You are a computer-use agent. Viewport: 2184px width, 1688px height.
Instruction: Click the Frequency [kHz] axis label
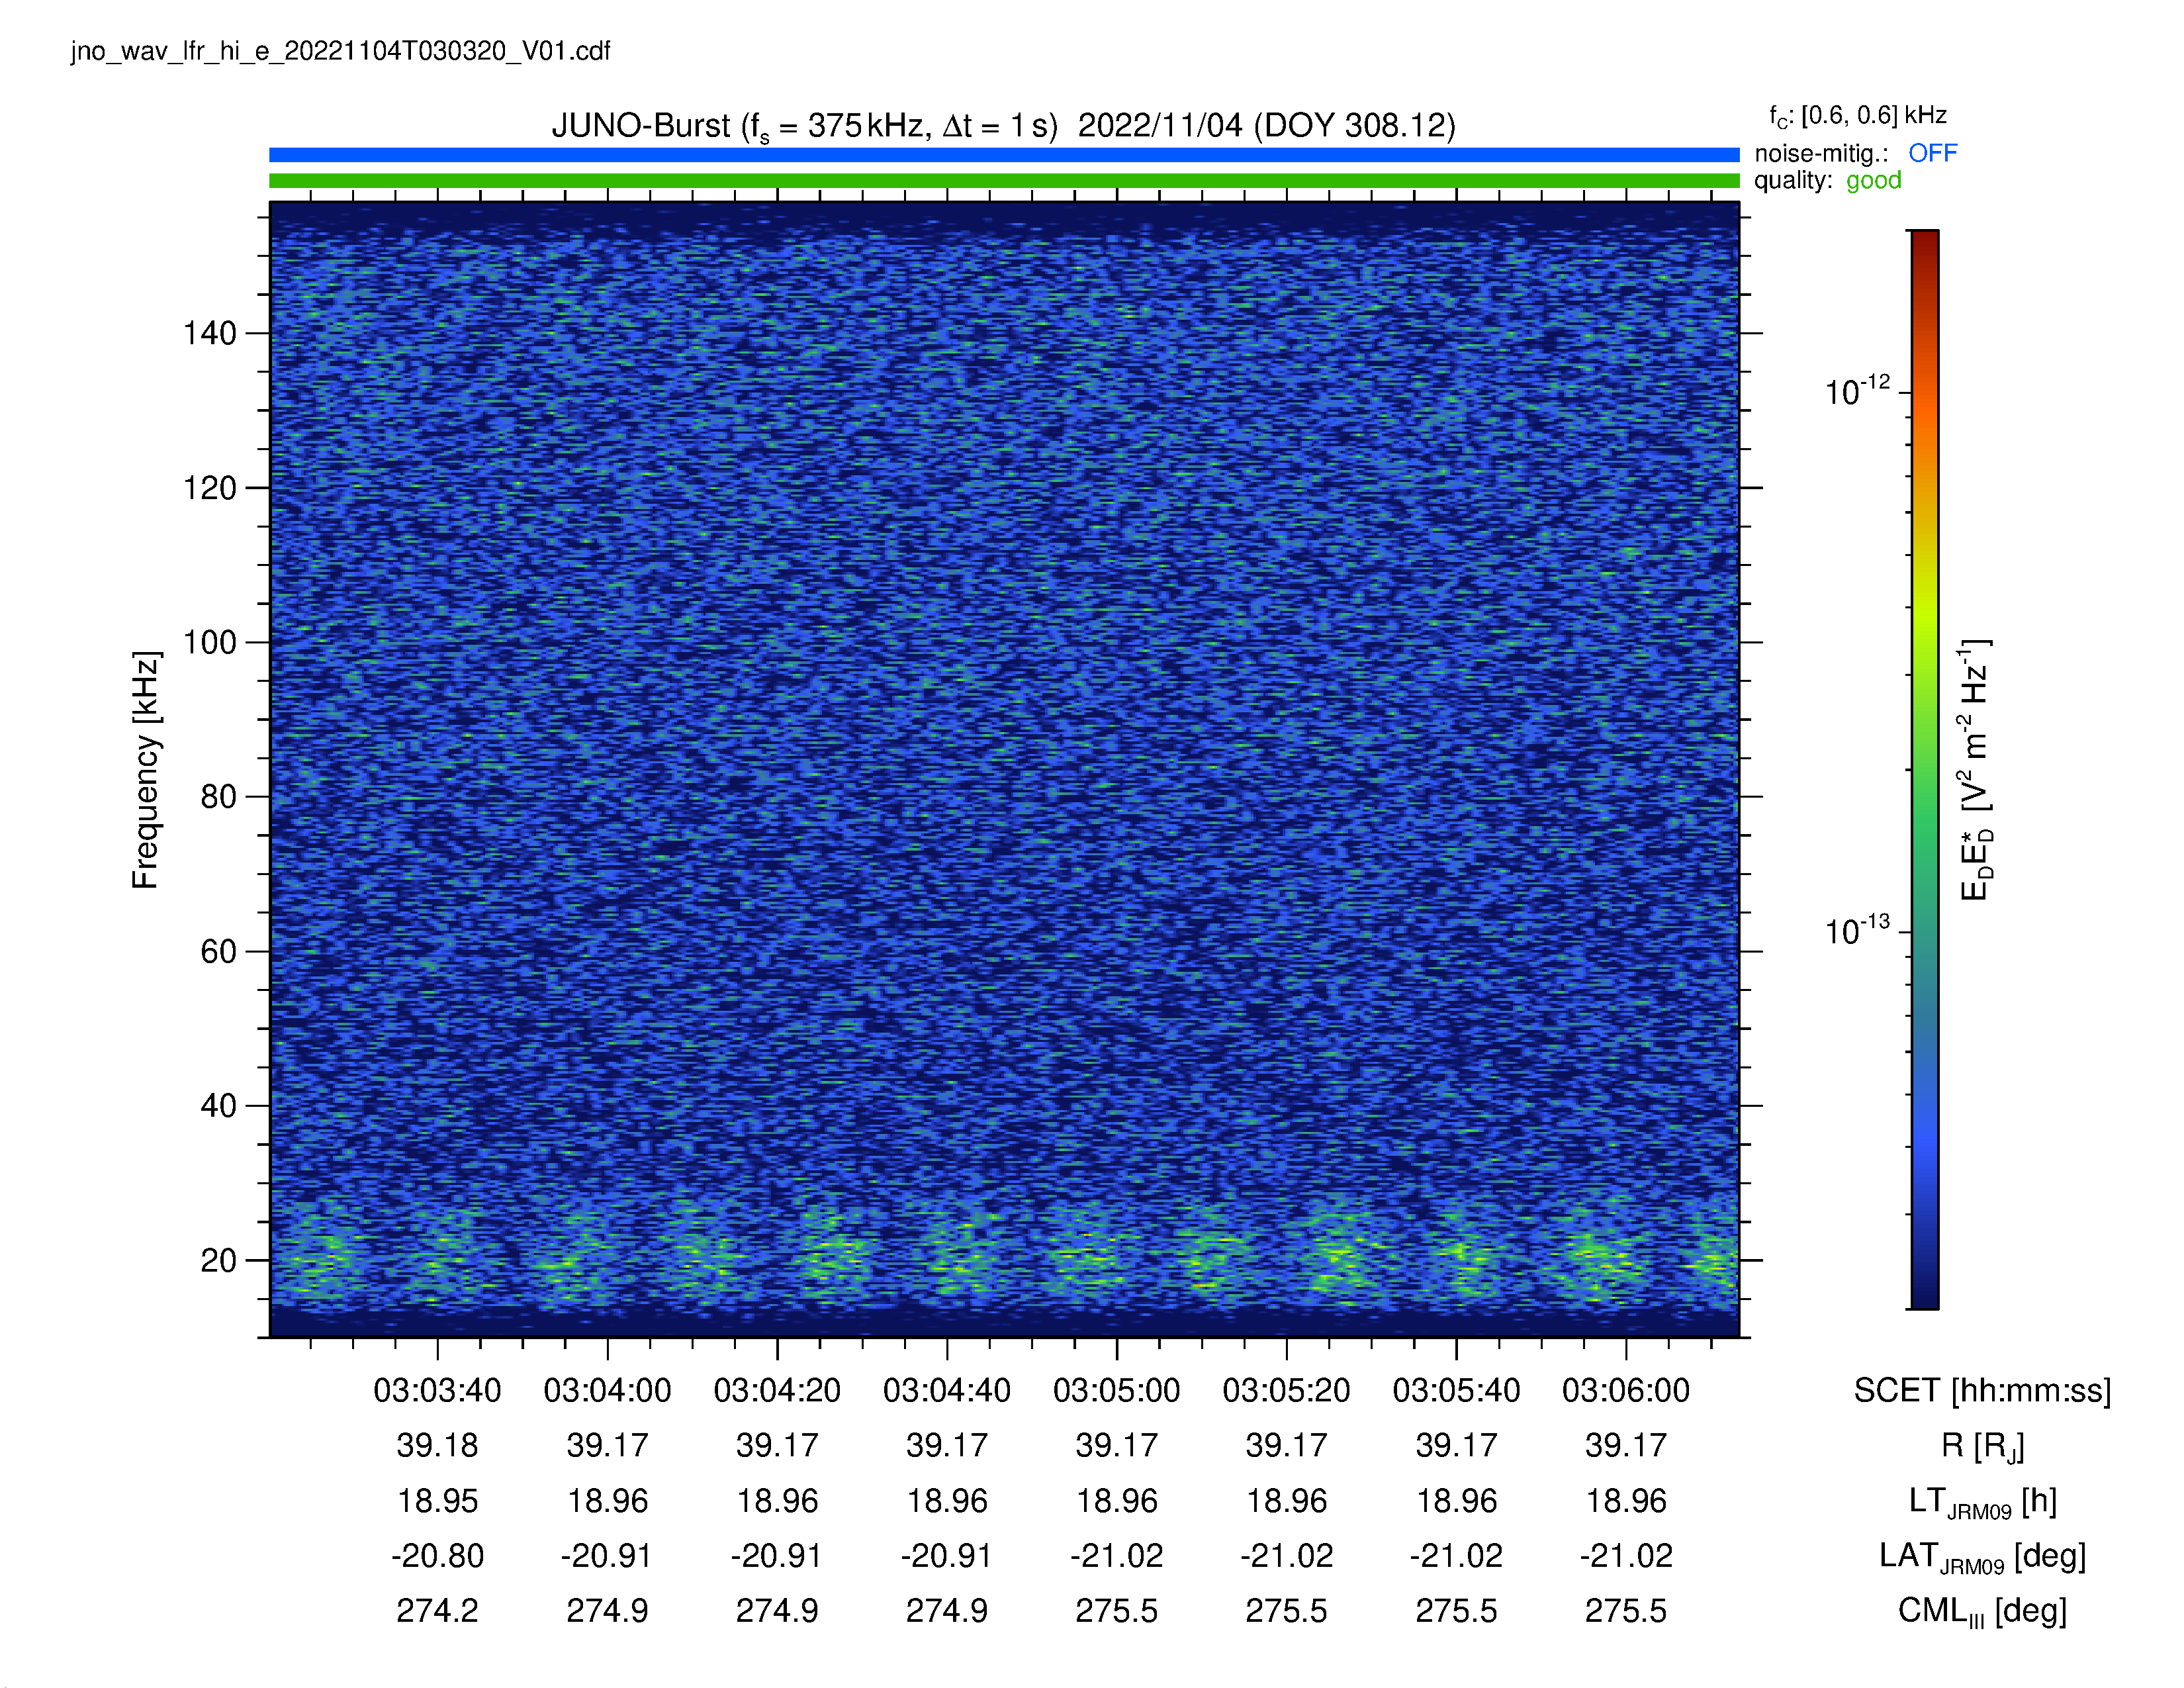[x=146, y=769]
